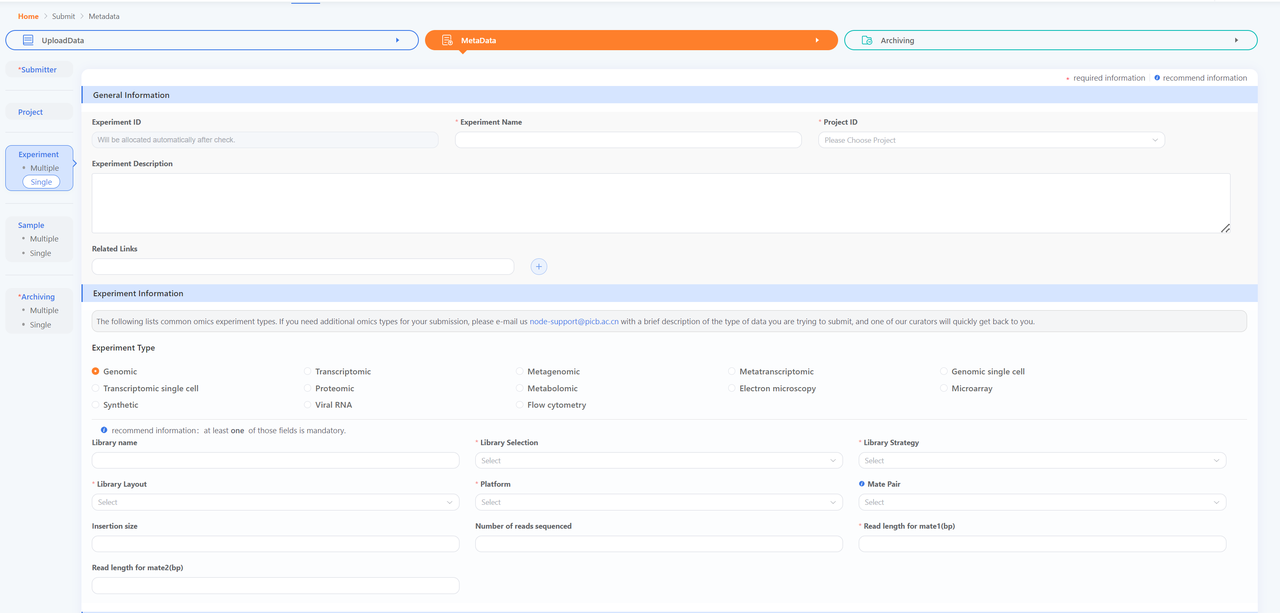This screenshot has width=1280, height=613.
Task: Select Viral RNA experiment type
Action: tap(308, 405)
